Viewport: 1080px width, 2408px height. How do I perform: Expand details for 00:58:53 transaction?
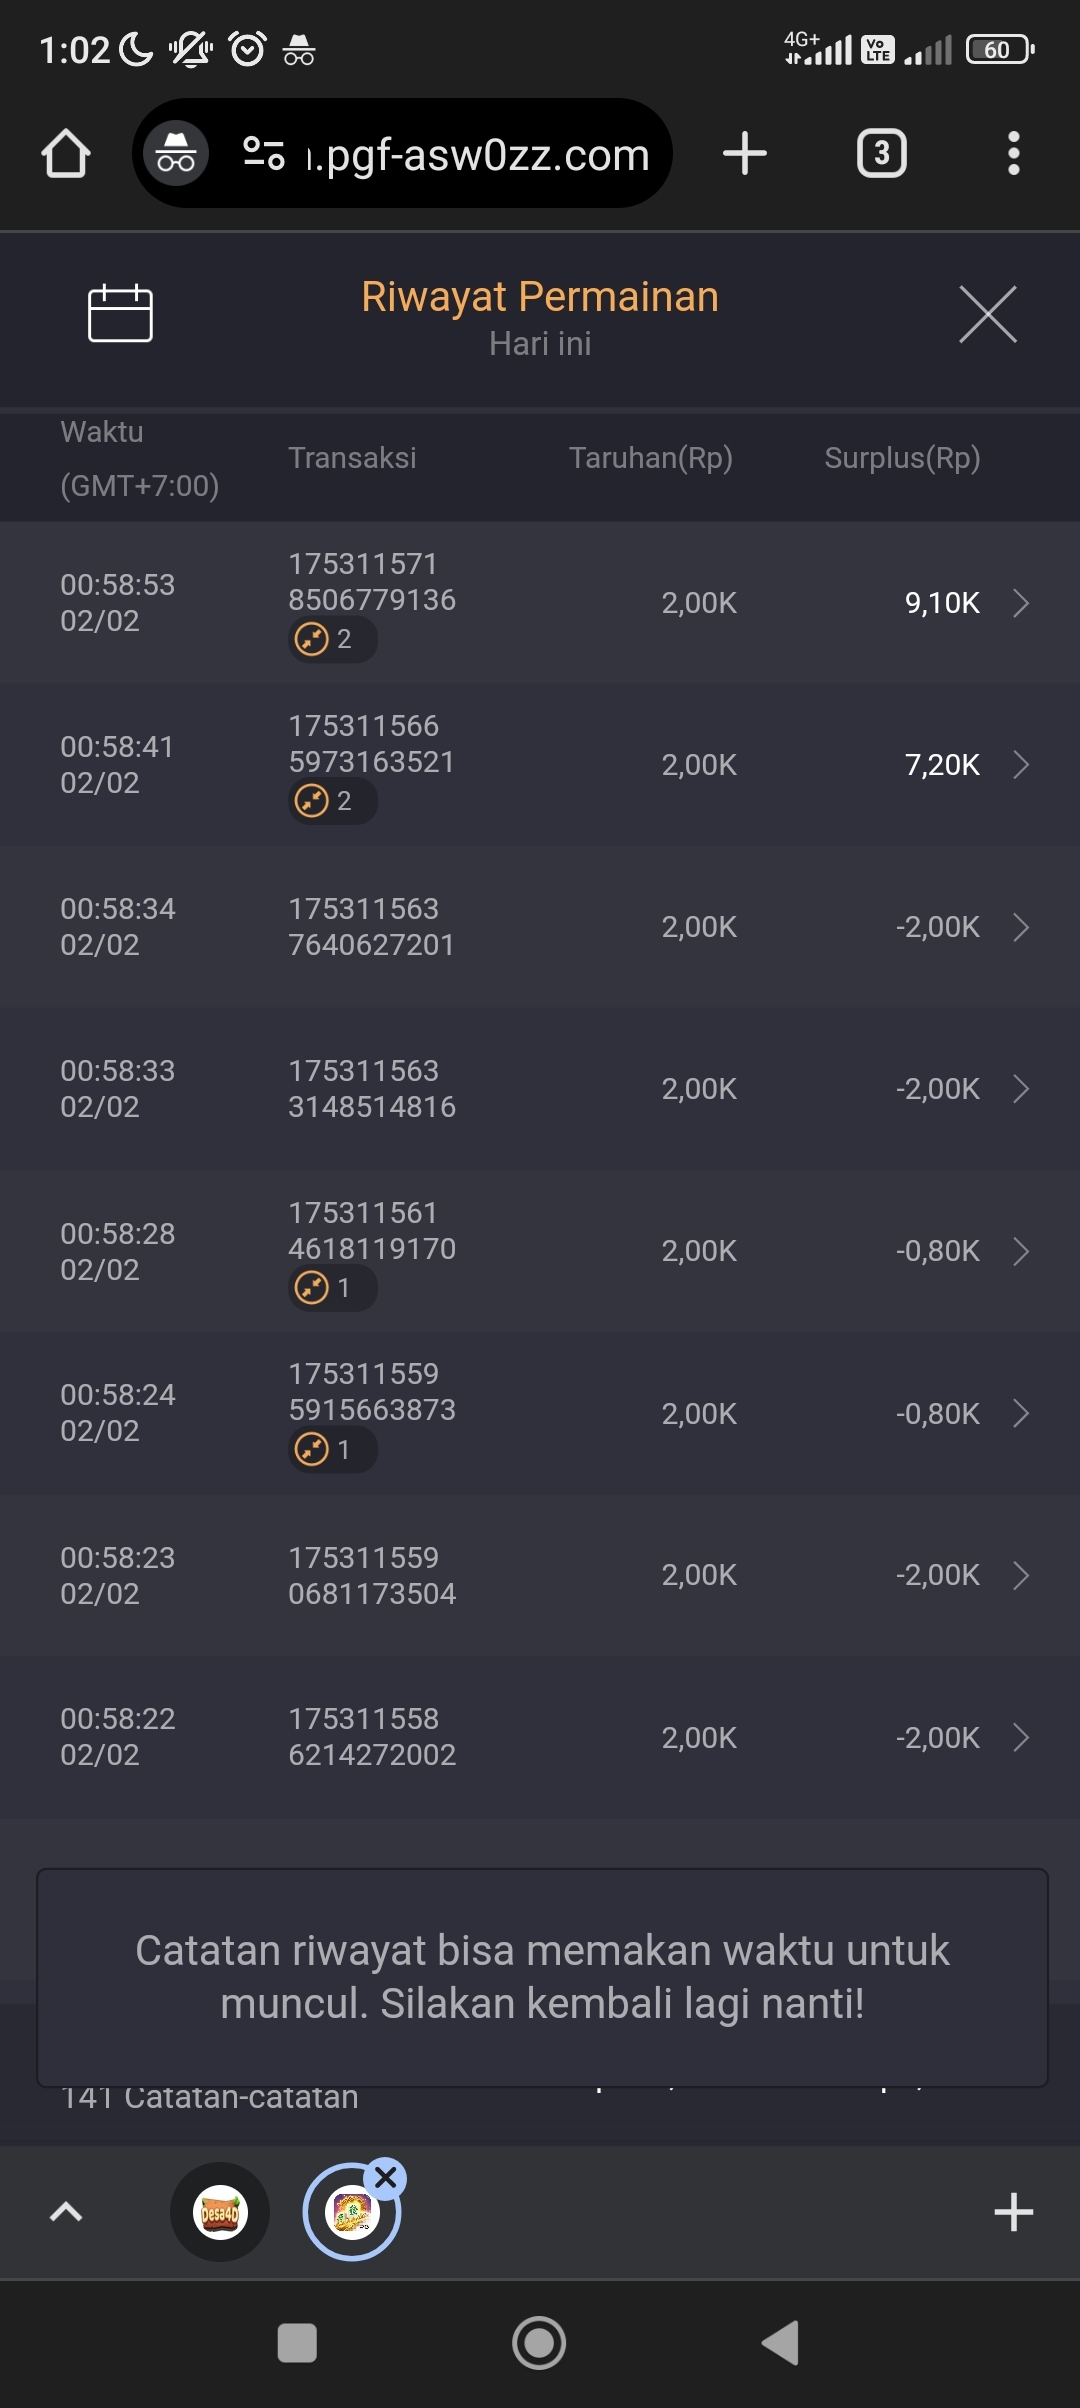pos(1020,603)
